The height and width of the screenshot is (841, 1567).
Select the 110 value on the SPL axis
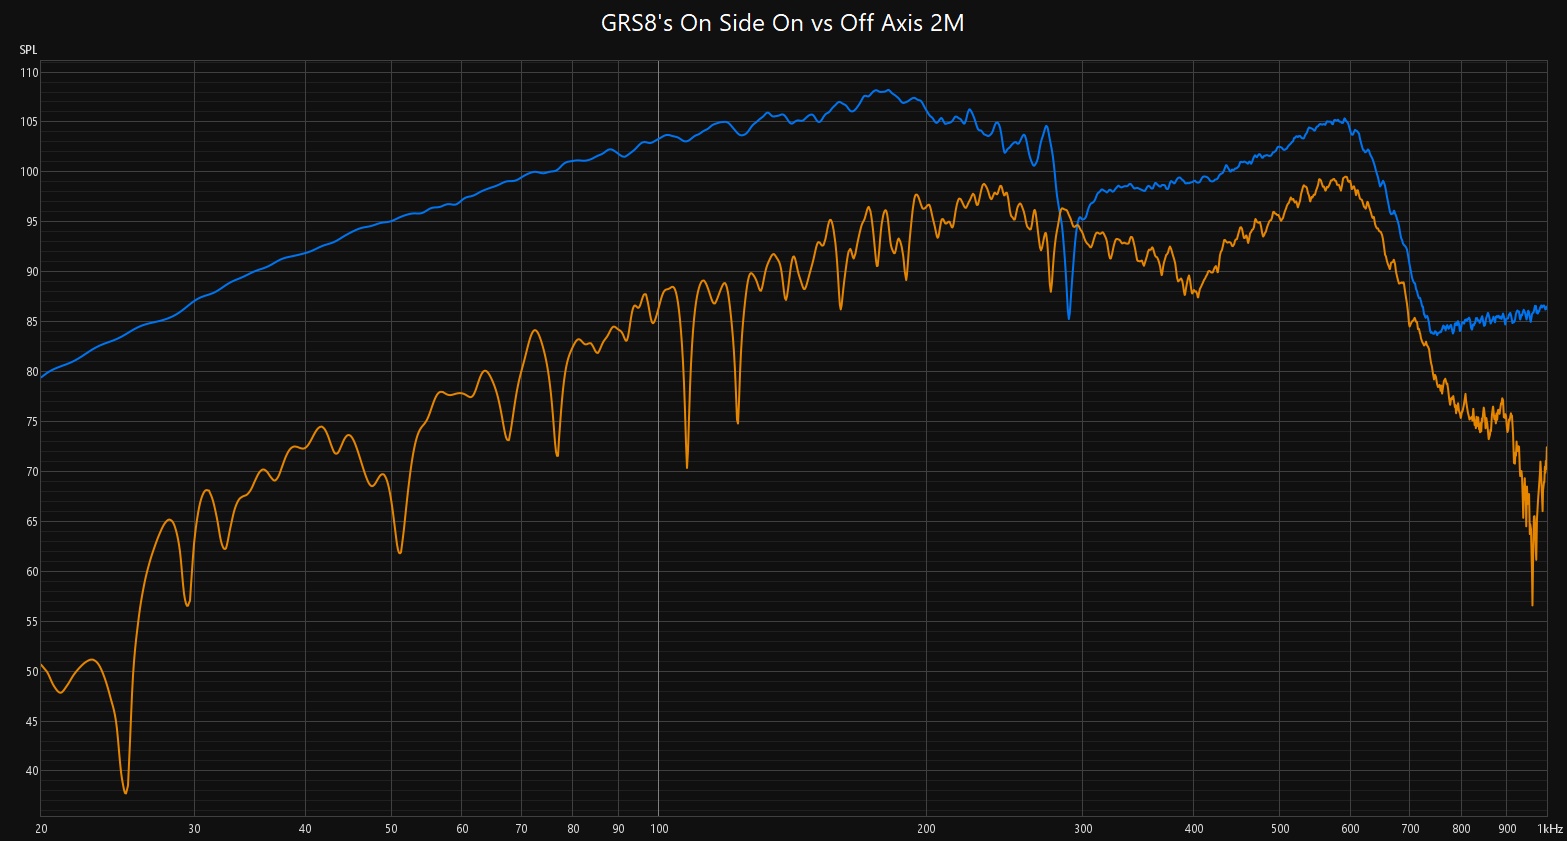[x=28, y=73]
